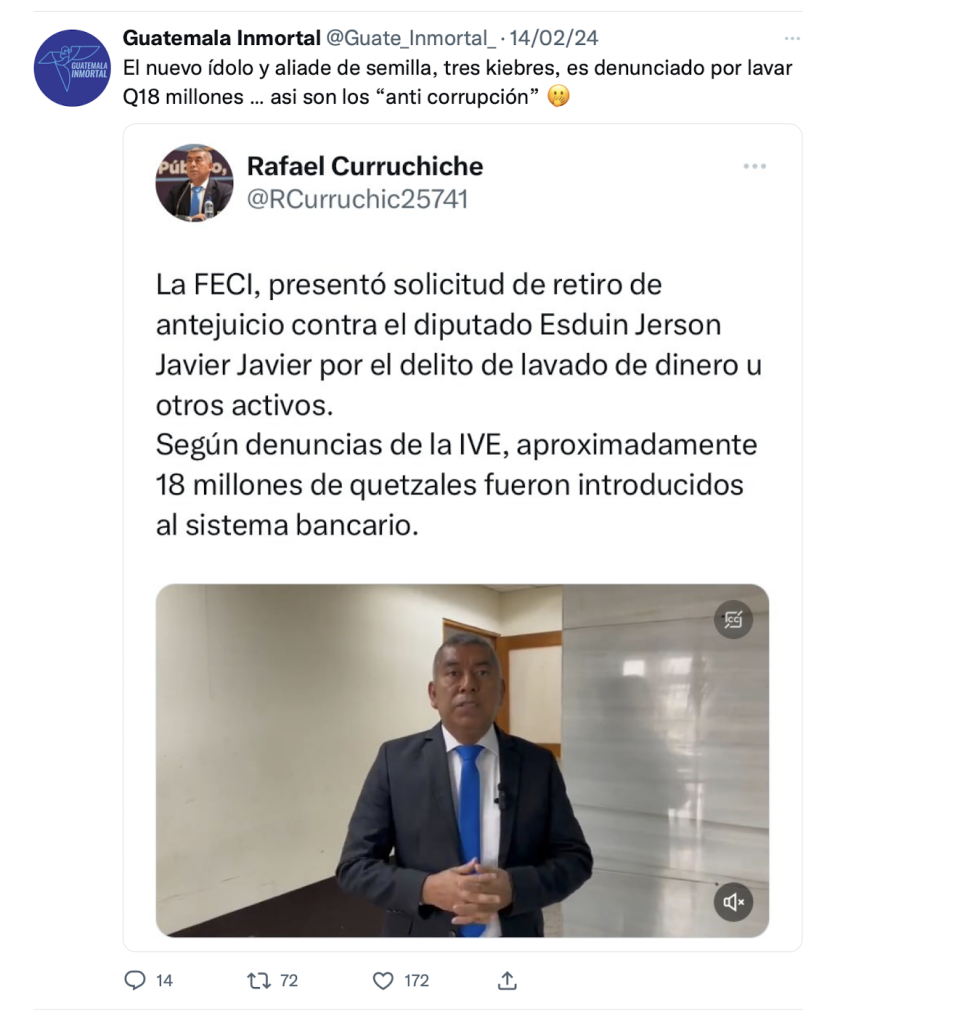Play the embedded video thumbnail

point(462,761)
